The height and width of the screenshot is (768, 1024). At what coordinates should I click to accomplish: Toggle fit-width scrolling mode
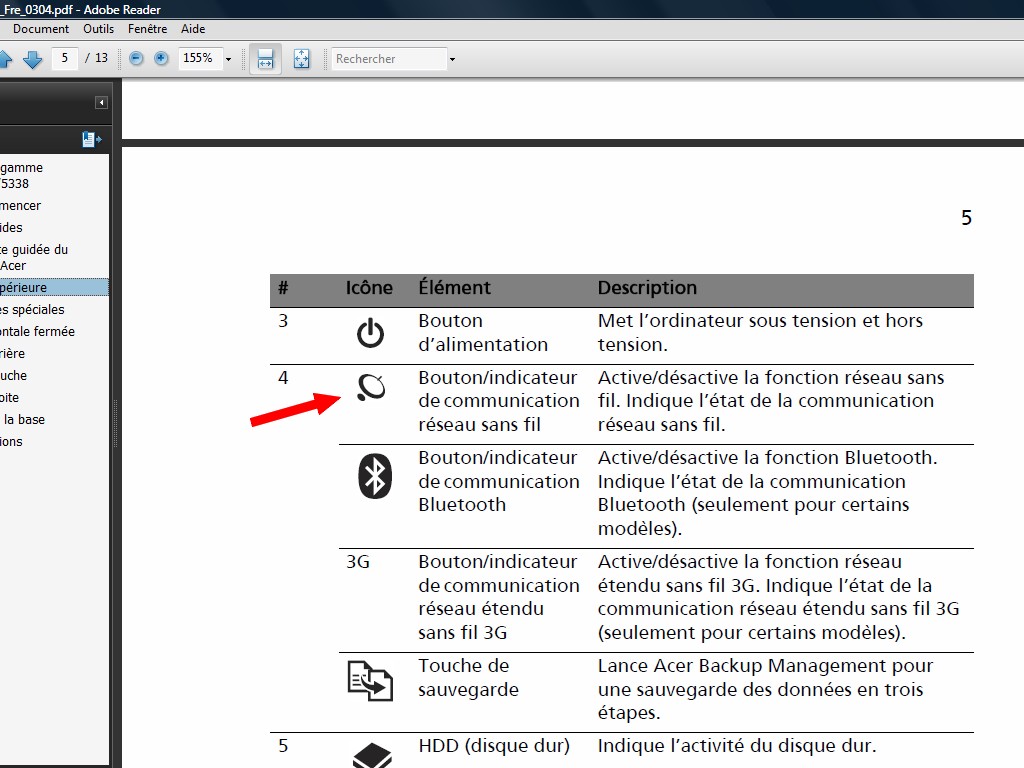[x=265, y=59]
